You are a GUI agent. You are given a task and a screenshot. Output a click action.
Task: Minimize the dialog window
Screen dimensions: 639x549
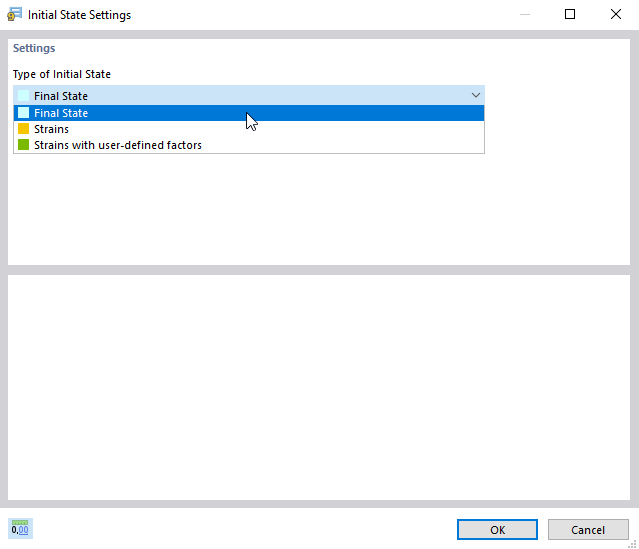tap(525, 15)
